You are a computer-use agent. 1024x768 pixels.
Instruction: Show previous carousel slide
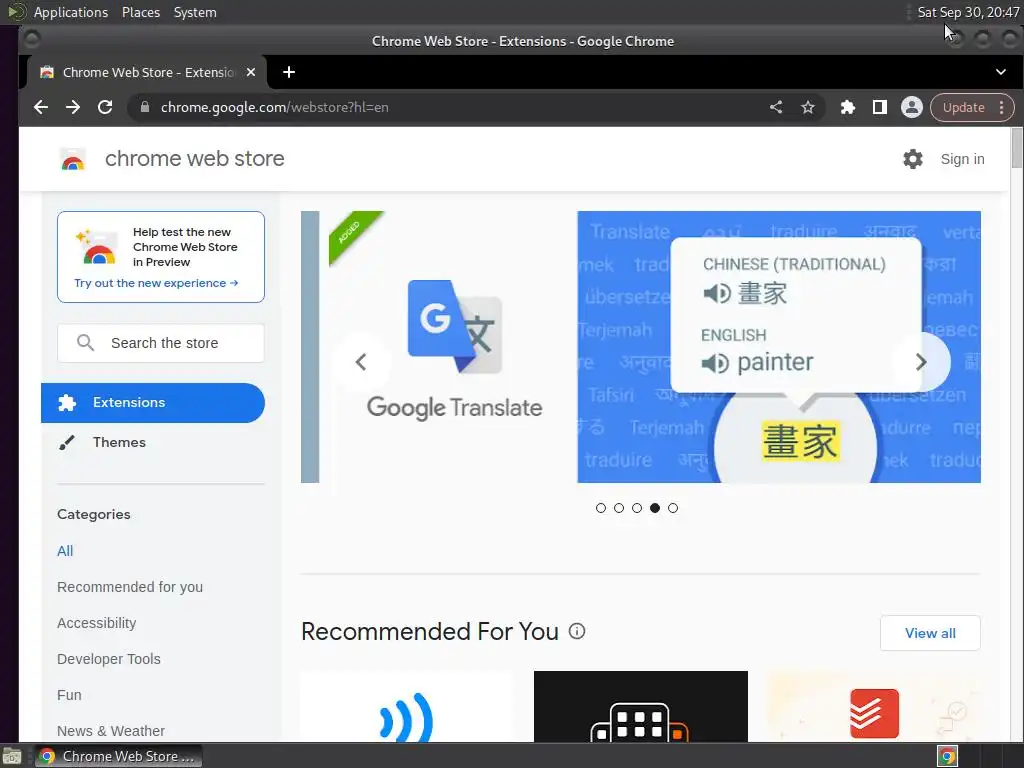[x=361, y=362]
